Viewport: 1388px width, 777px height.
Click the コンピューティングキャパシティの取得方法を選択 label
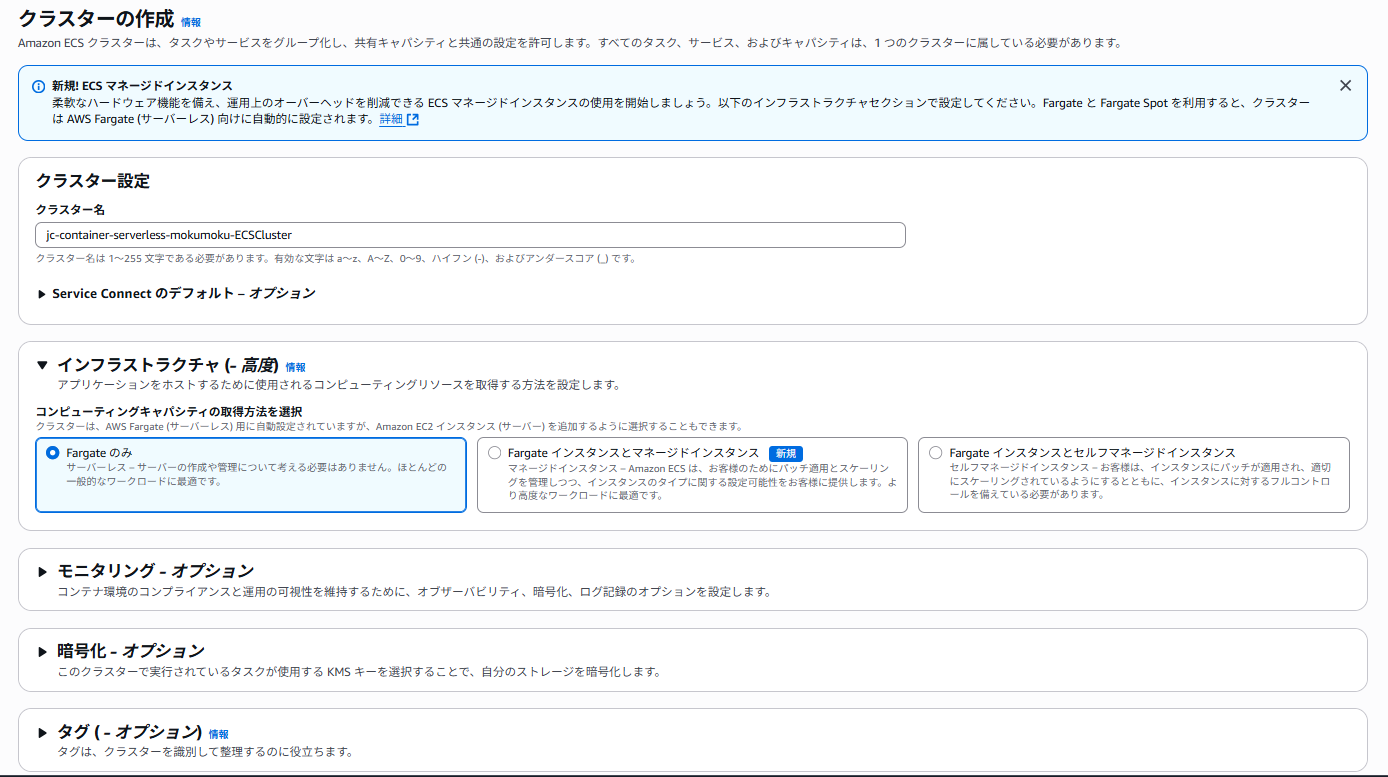169,411
